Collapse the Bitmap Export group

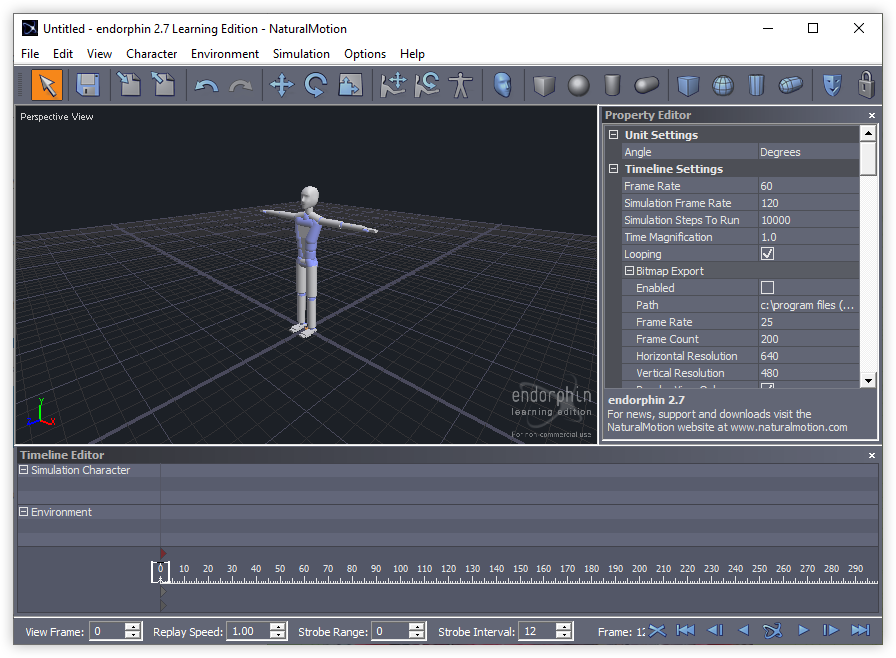629,271
